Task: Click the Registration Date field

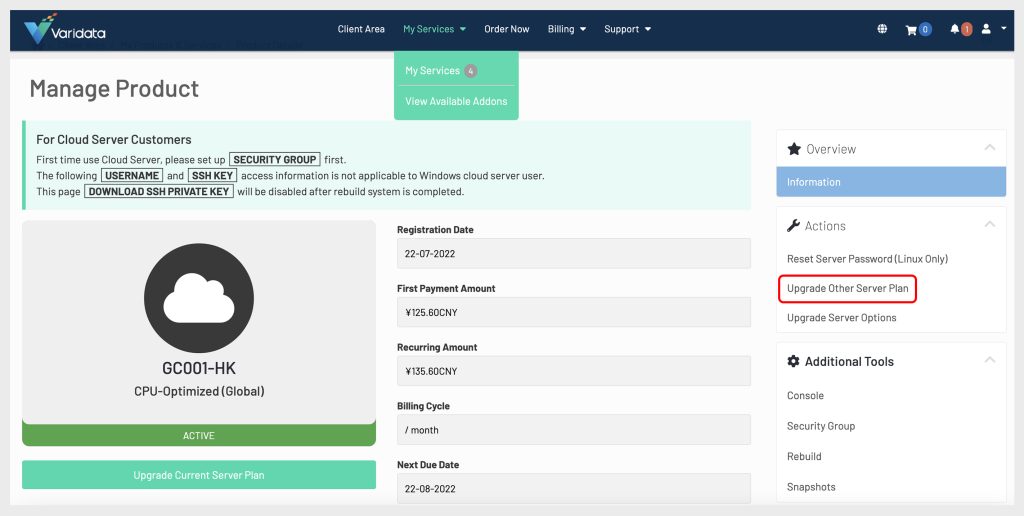Action: pos(573,253)
